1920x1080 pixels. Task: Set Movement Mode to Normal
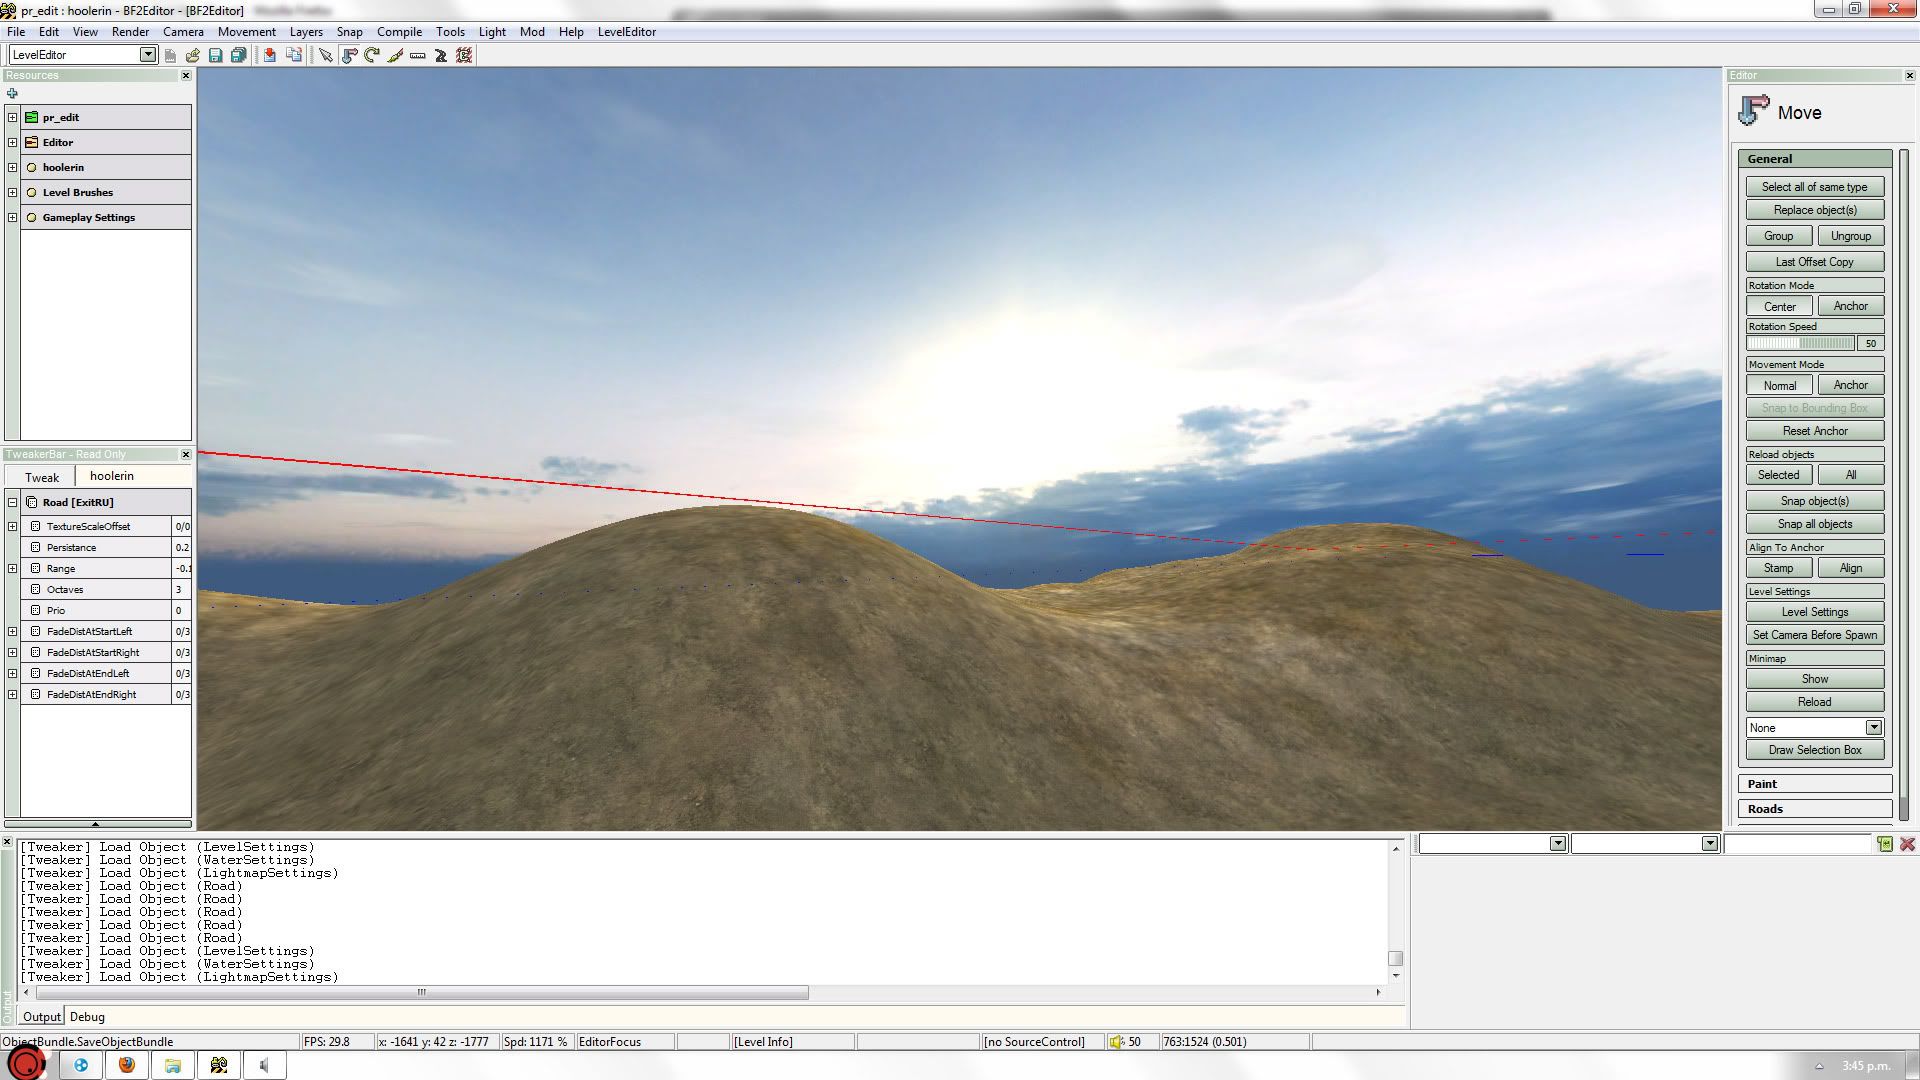pos(1779,385)
